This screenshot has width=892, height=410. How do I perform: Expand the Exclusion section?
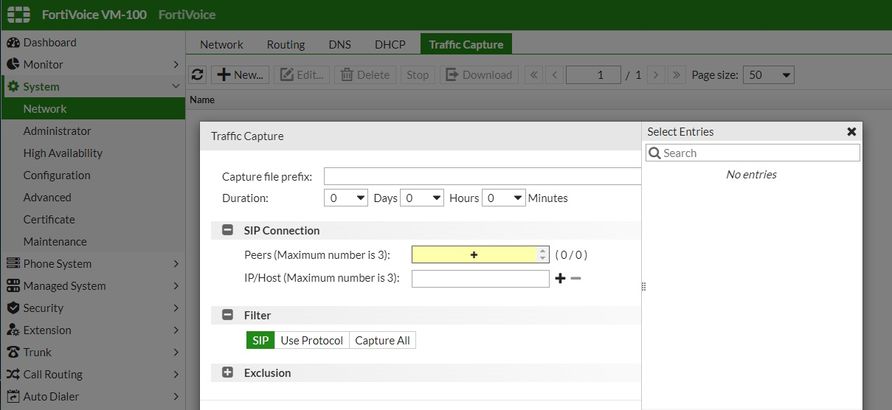tap(228, 373)
